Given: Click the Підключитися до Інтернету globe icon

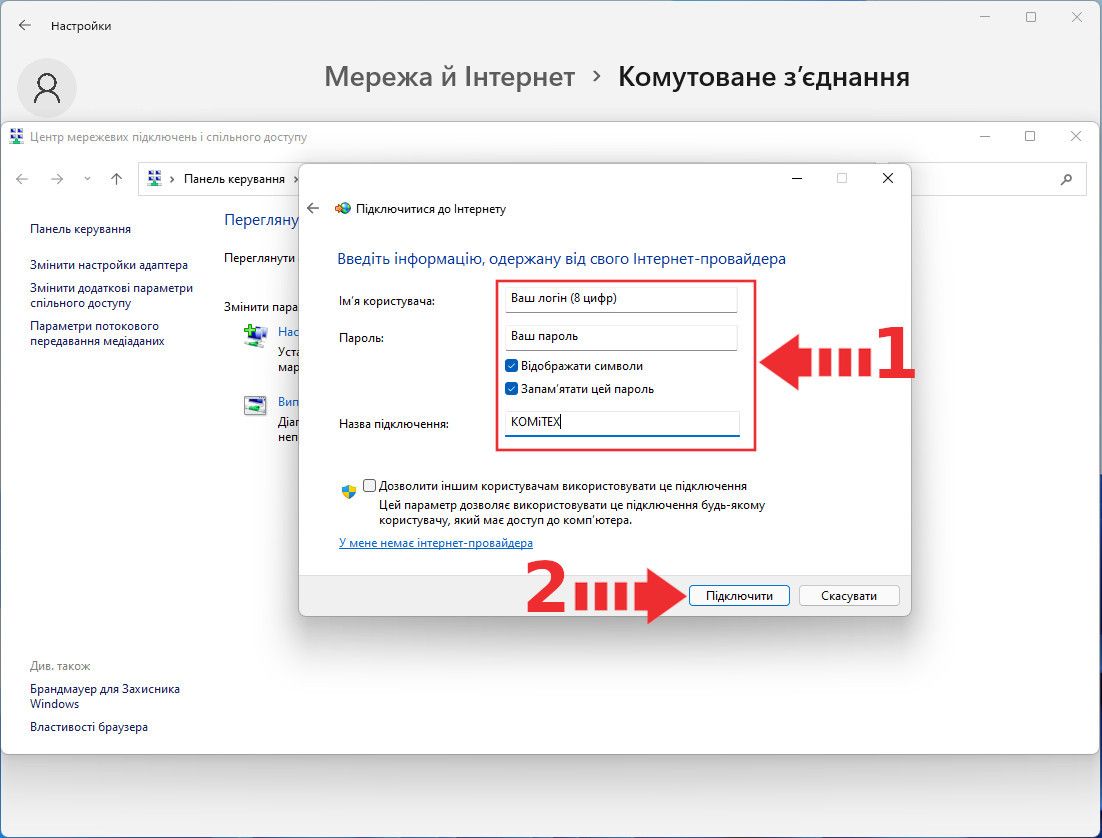Looking at the screenshot, I should (343, 209).
